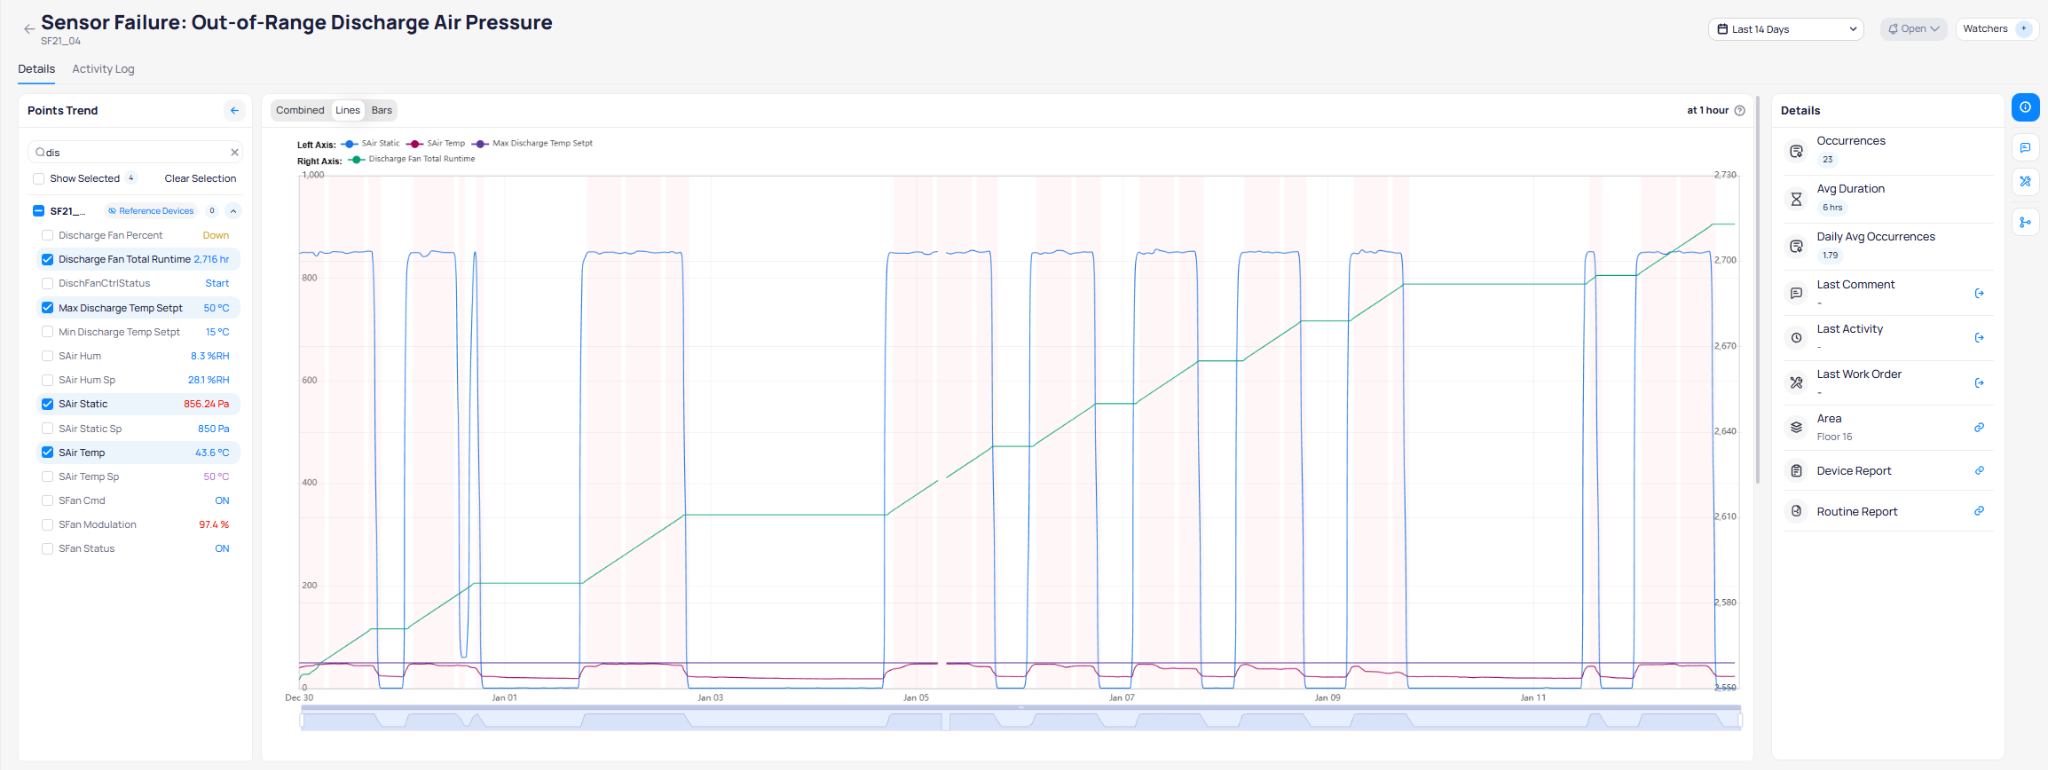Add a watcher with plus icon
The image size is (2048, 770).
(2024, 29)
